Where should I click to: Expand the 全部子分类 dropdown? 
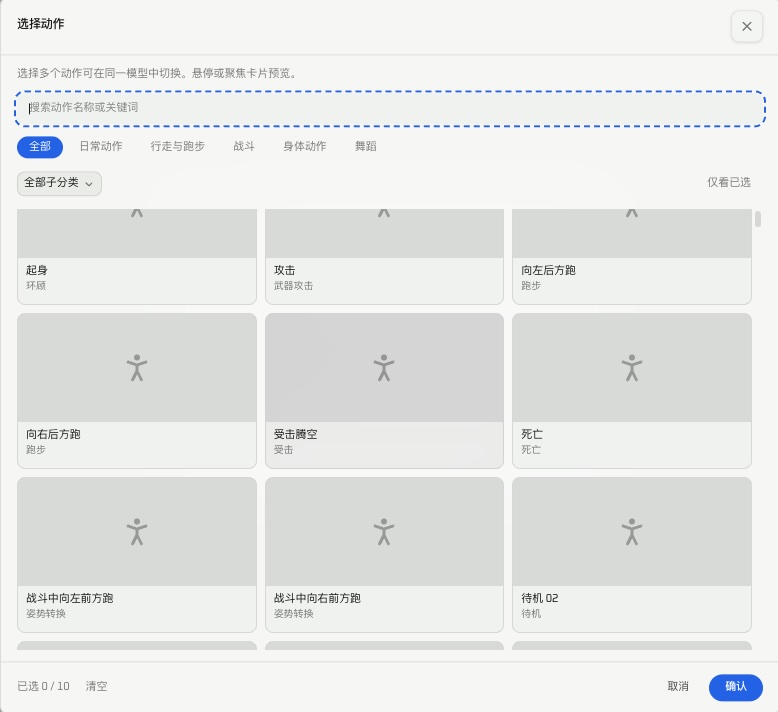coord(59,183)
